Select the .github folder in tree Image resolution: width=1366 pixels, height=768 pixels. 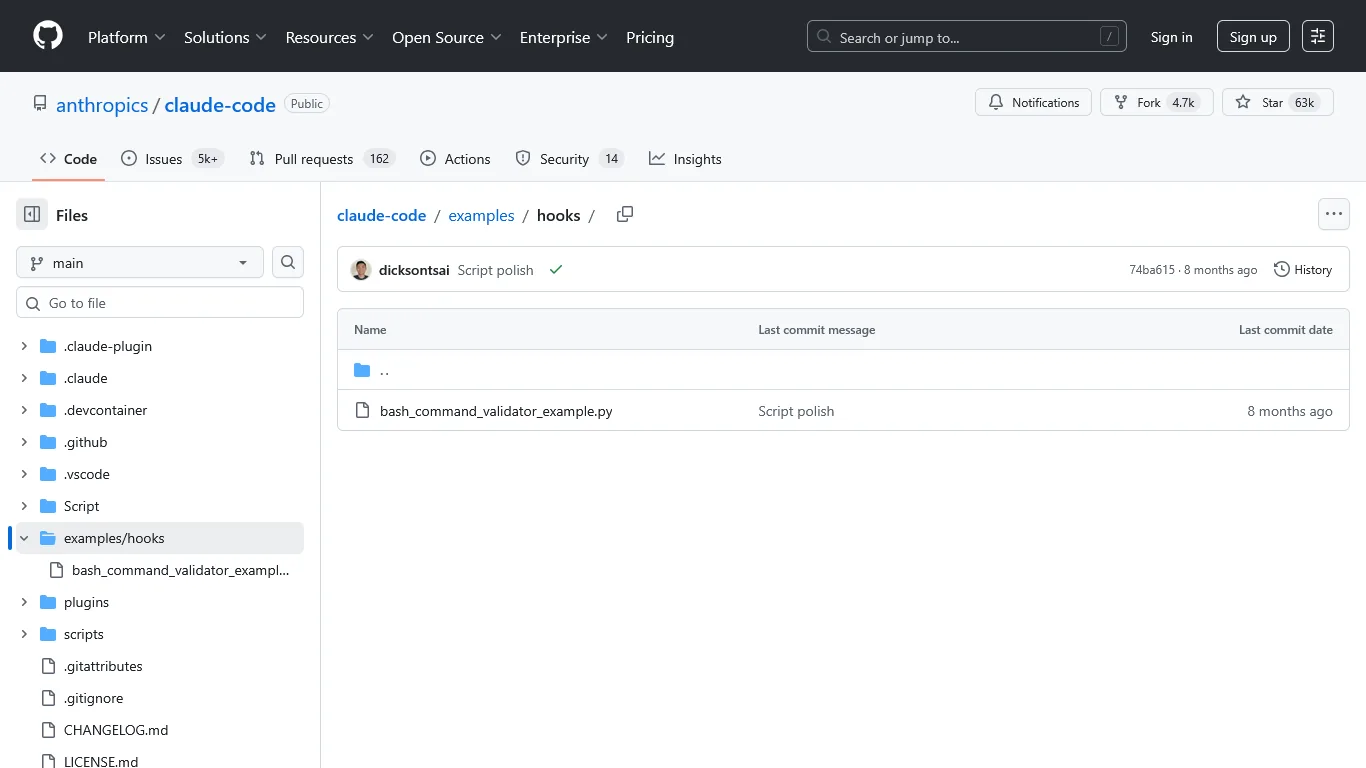click(85, 442)
